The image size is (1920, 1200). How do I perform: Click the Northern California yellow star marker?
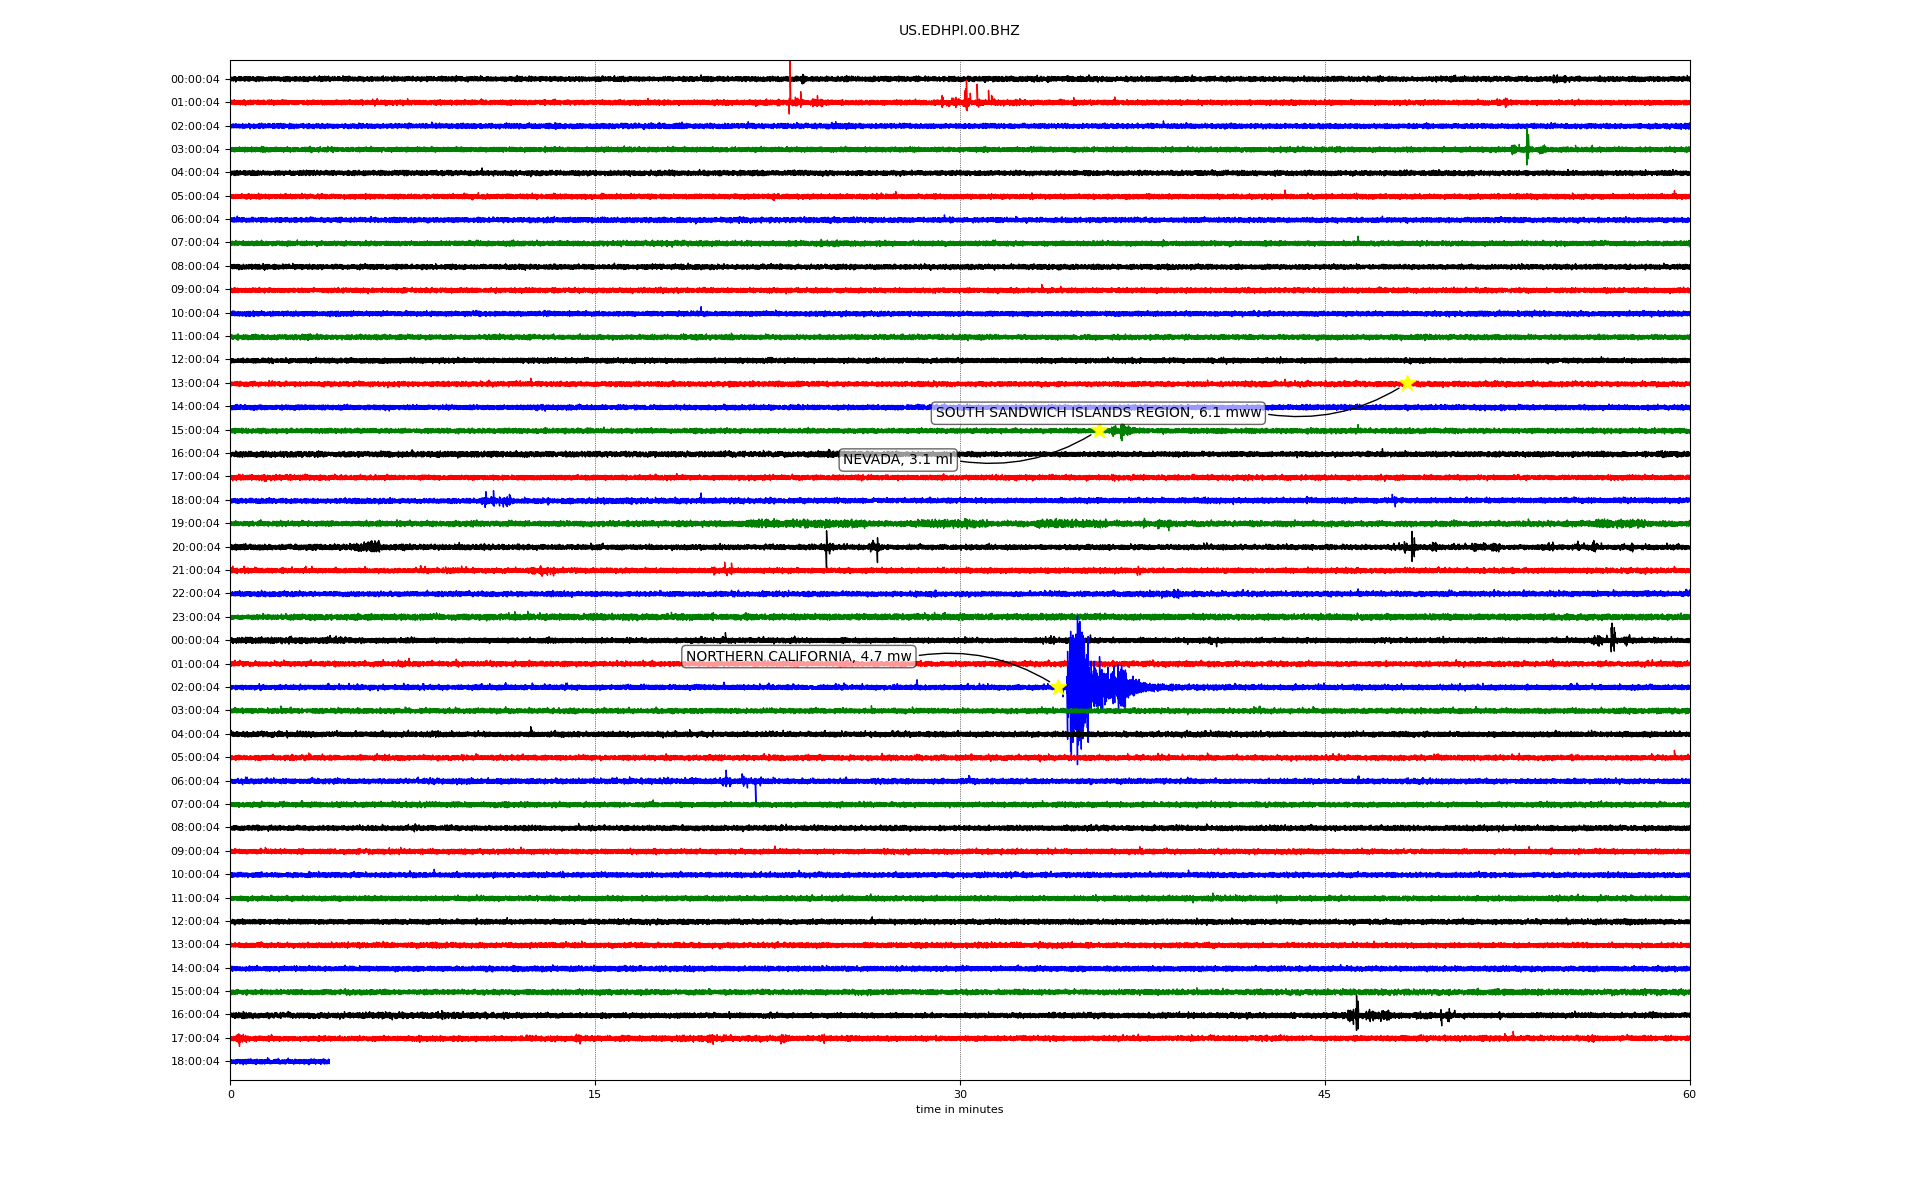click(1058, 686)
